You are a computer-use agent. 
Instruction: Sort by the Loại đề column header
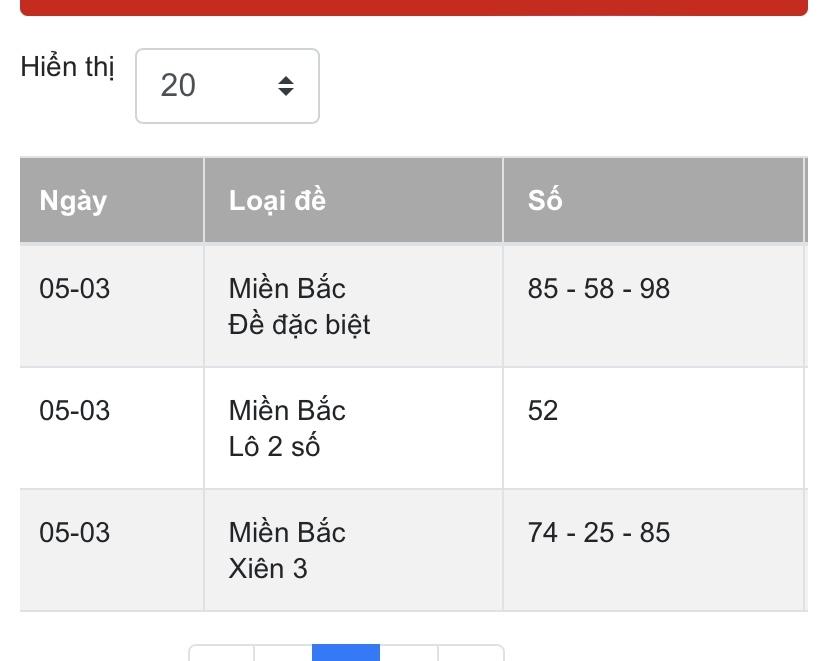point(353,200)
